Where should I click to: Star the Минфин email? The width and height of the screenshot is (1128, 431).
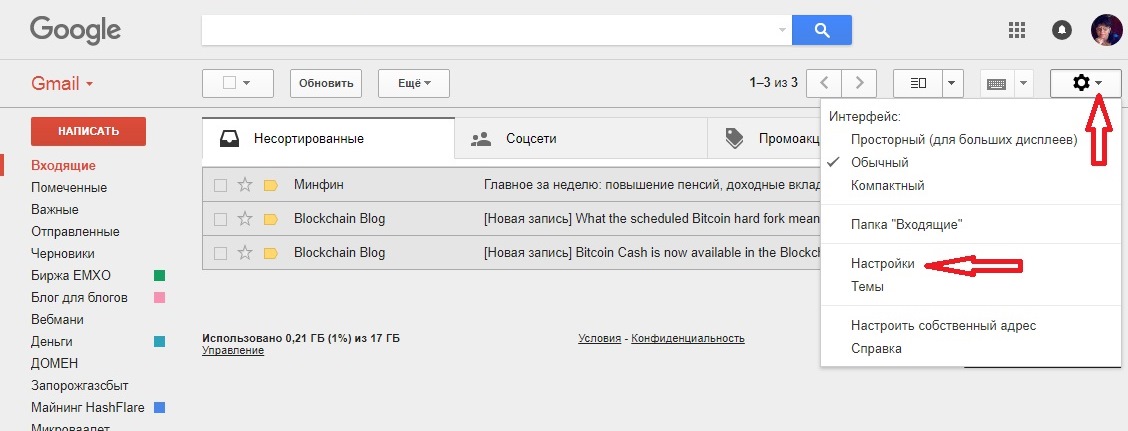245,185
